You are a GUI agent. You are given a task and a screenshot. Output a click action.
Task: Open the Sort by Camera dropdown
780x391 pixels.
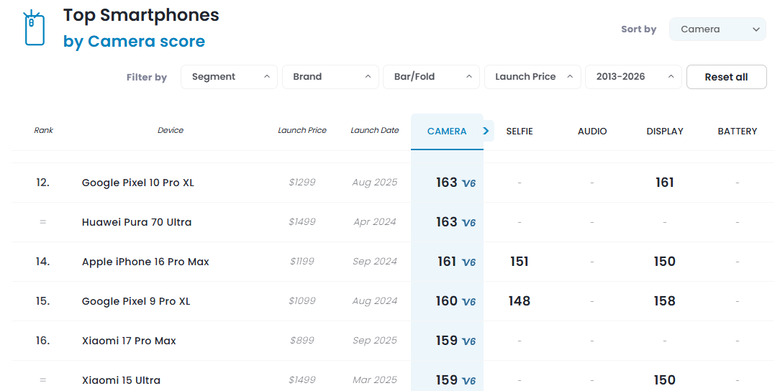pos(717,29)
